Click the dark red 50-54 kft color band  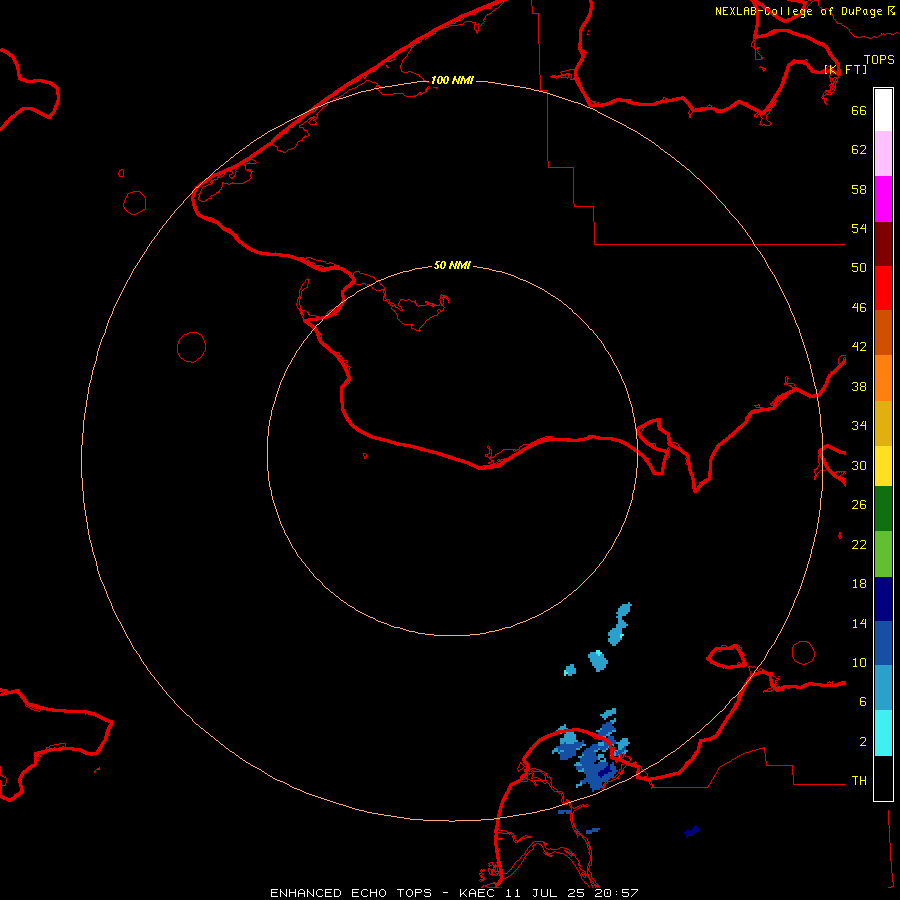click(883, 243)
